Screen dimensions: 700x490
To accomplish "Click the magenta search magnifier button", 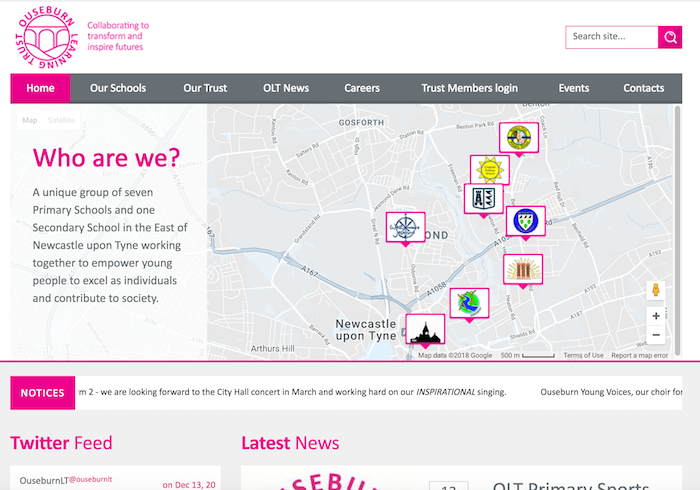I will pyautogui.click(x=670, y=37).
